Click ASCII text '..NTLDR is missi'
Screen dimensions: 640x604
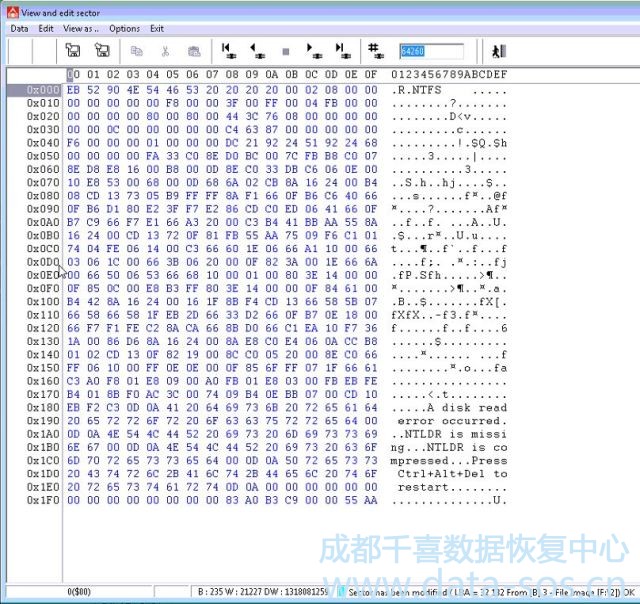pyautogui.click(x=449, y=434)
